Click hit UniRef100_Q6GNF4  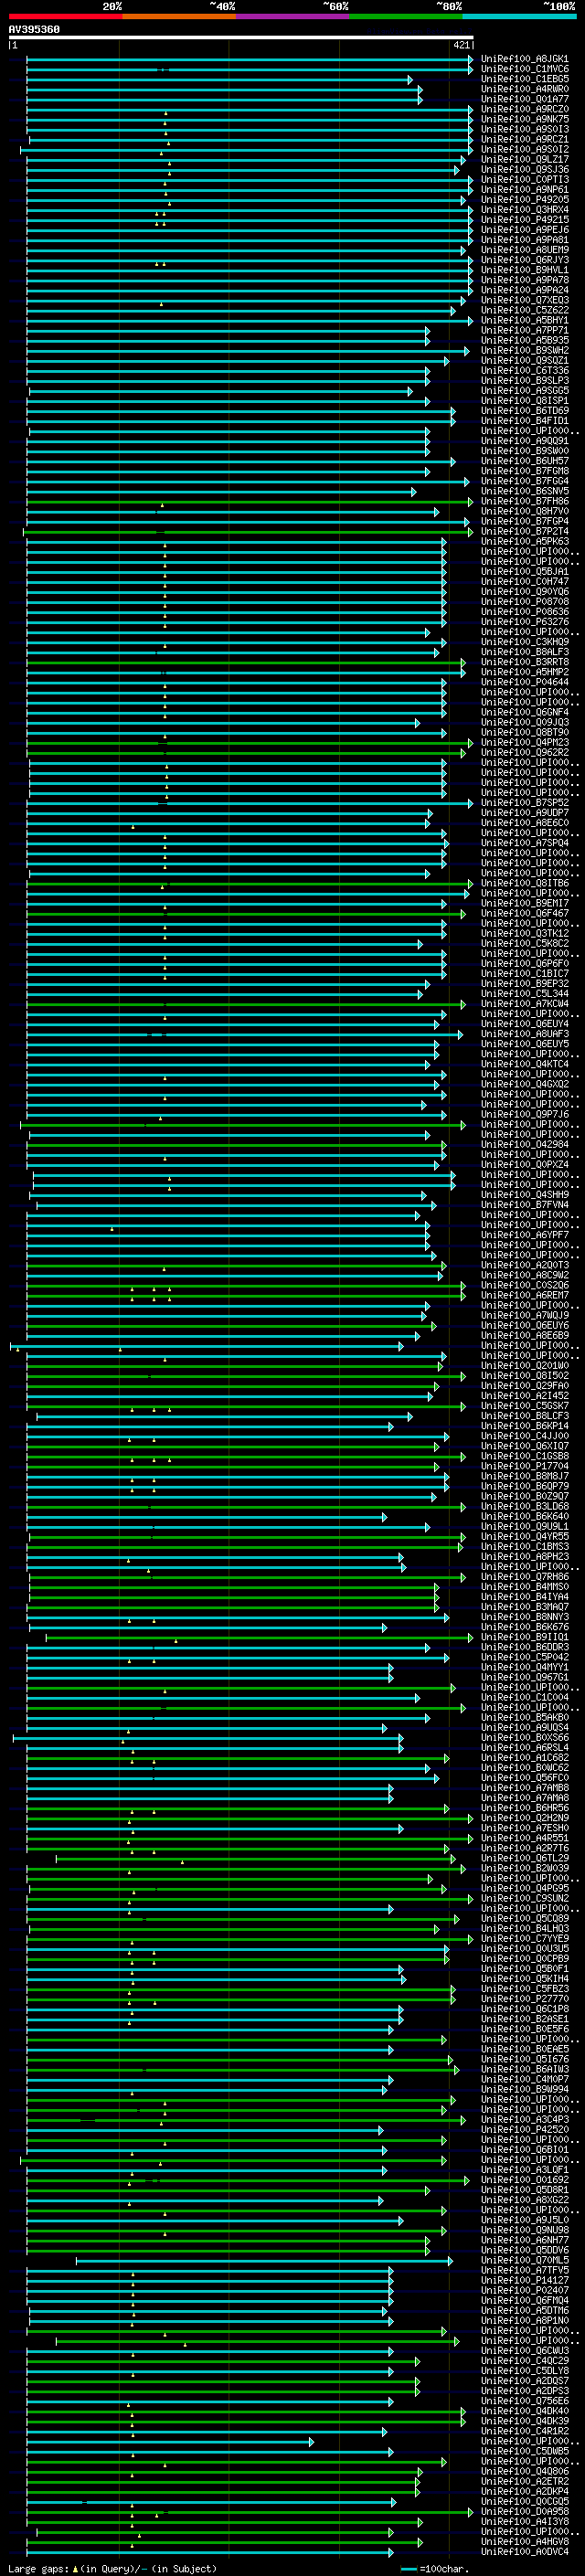pyautogui.click(x=525, y=713)
